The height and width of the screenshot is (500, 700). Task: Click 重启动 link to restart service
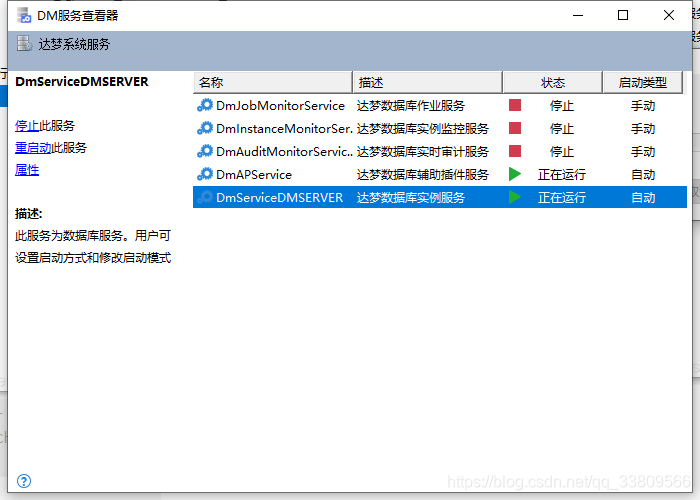pyautogui.click(x=33, y=148)
